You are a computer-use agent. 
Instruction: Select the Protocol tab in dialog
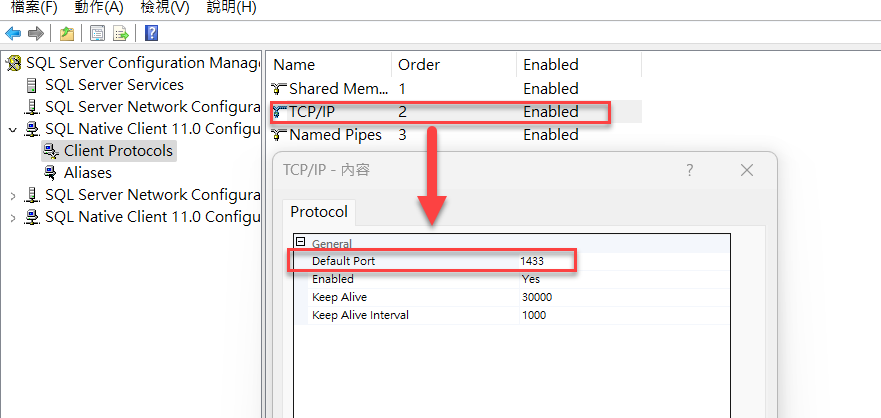coord(319,212)
